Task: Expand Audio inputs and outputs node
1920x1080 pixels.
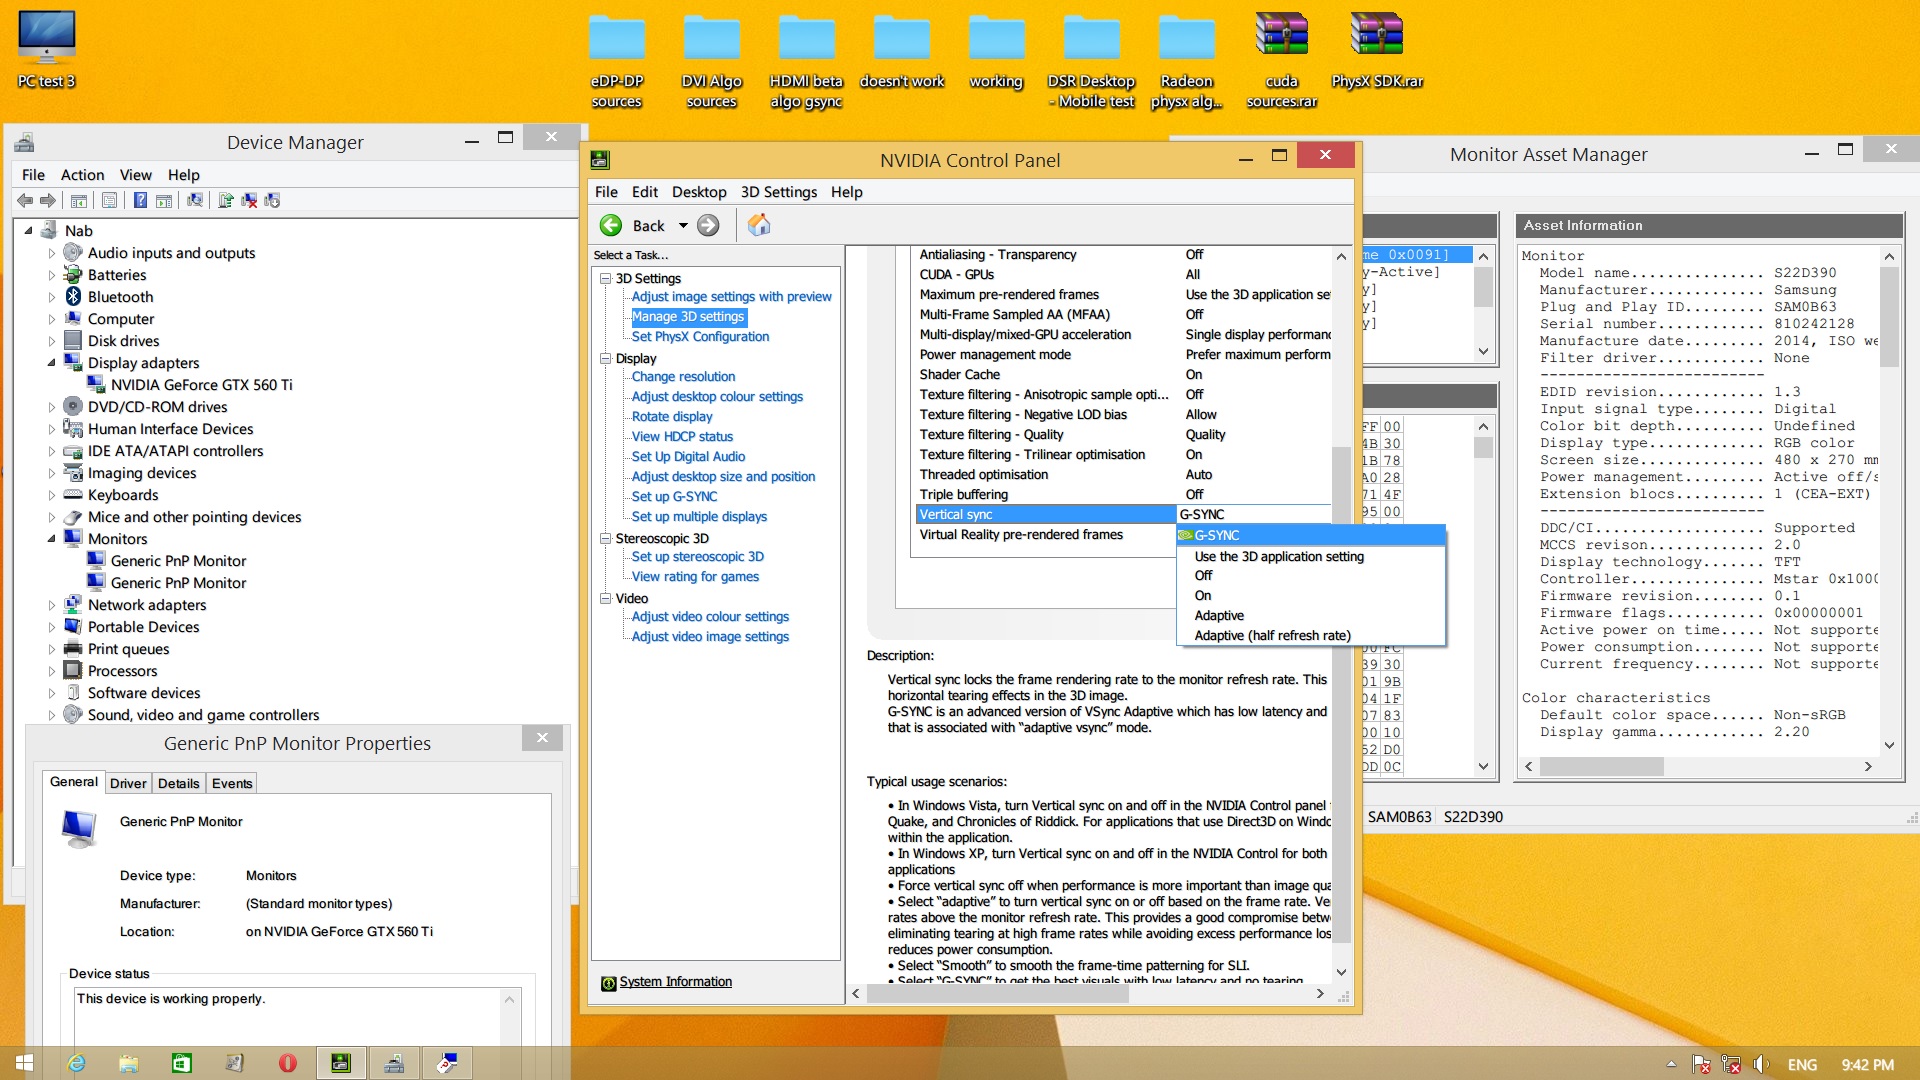Action: click(52, 253)
